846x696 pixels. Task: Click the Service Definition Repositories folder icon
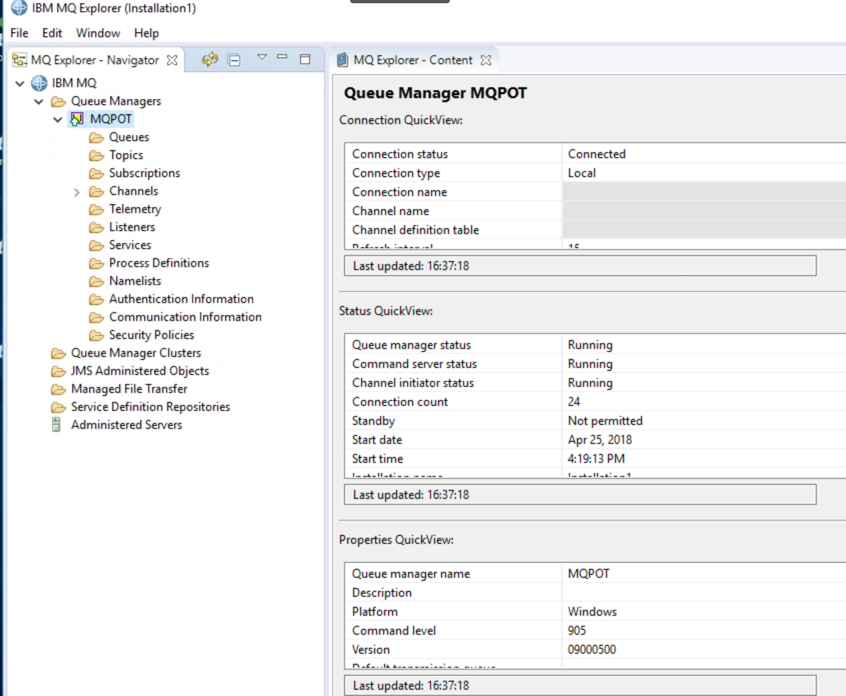click(58, 407)
